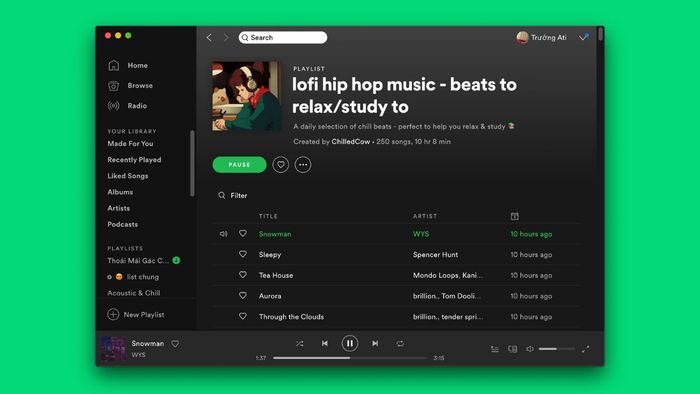Open the connect to device menu
This screenshot has height=394, width=700.
click(512, 349)
